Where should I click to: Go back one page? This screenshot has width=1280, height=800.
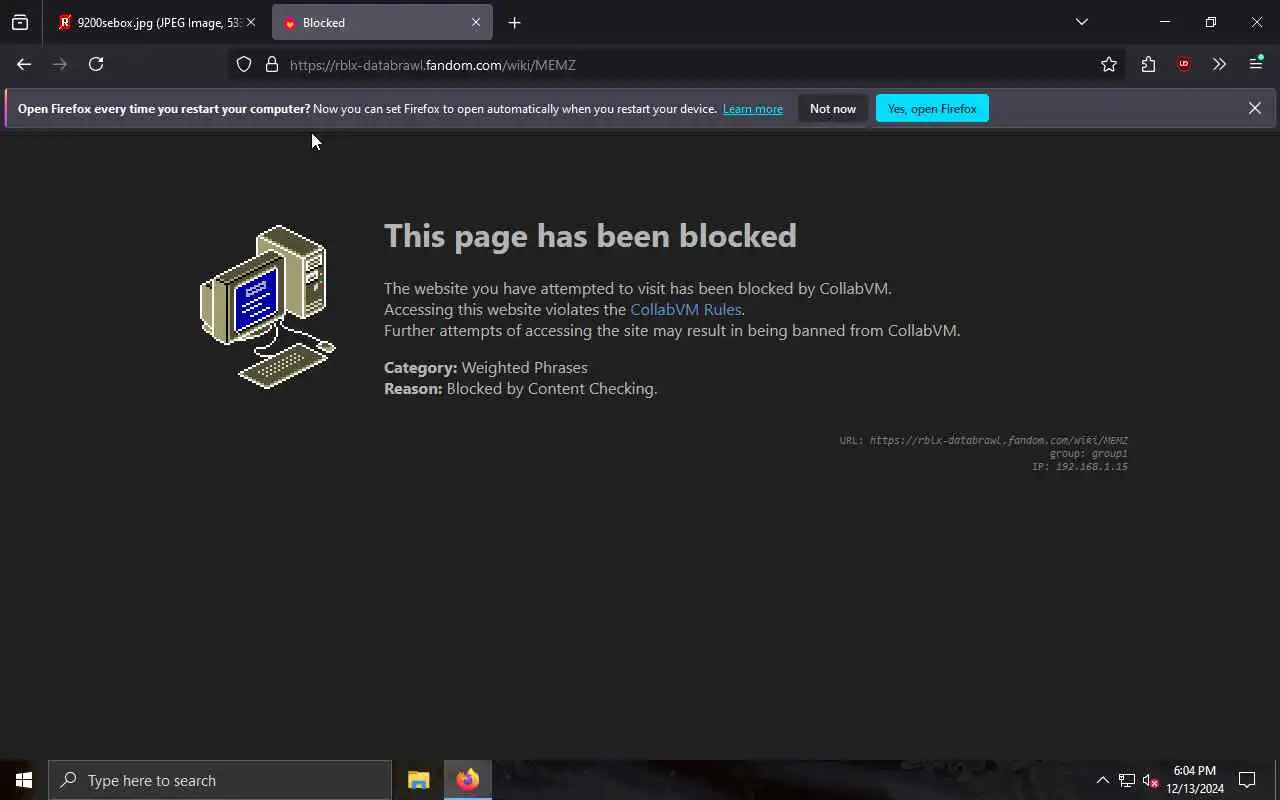pyautogui.click(x=24, y=64)
